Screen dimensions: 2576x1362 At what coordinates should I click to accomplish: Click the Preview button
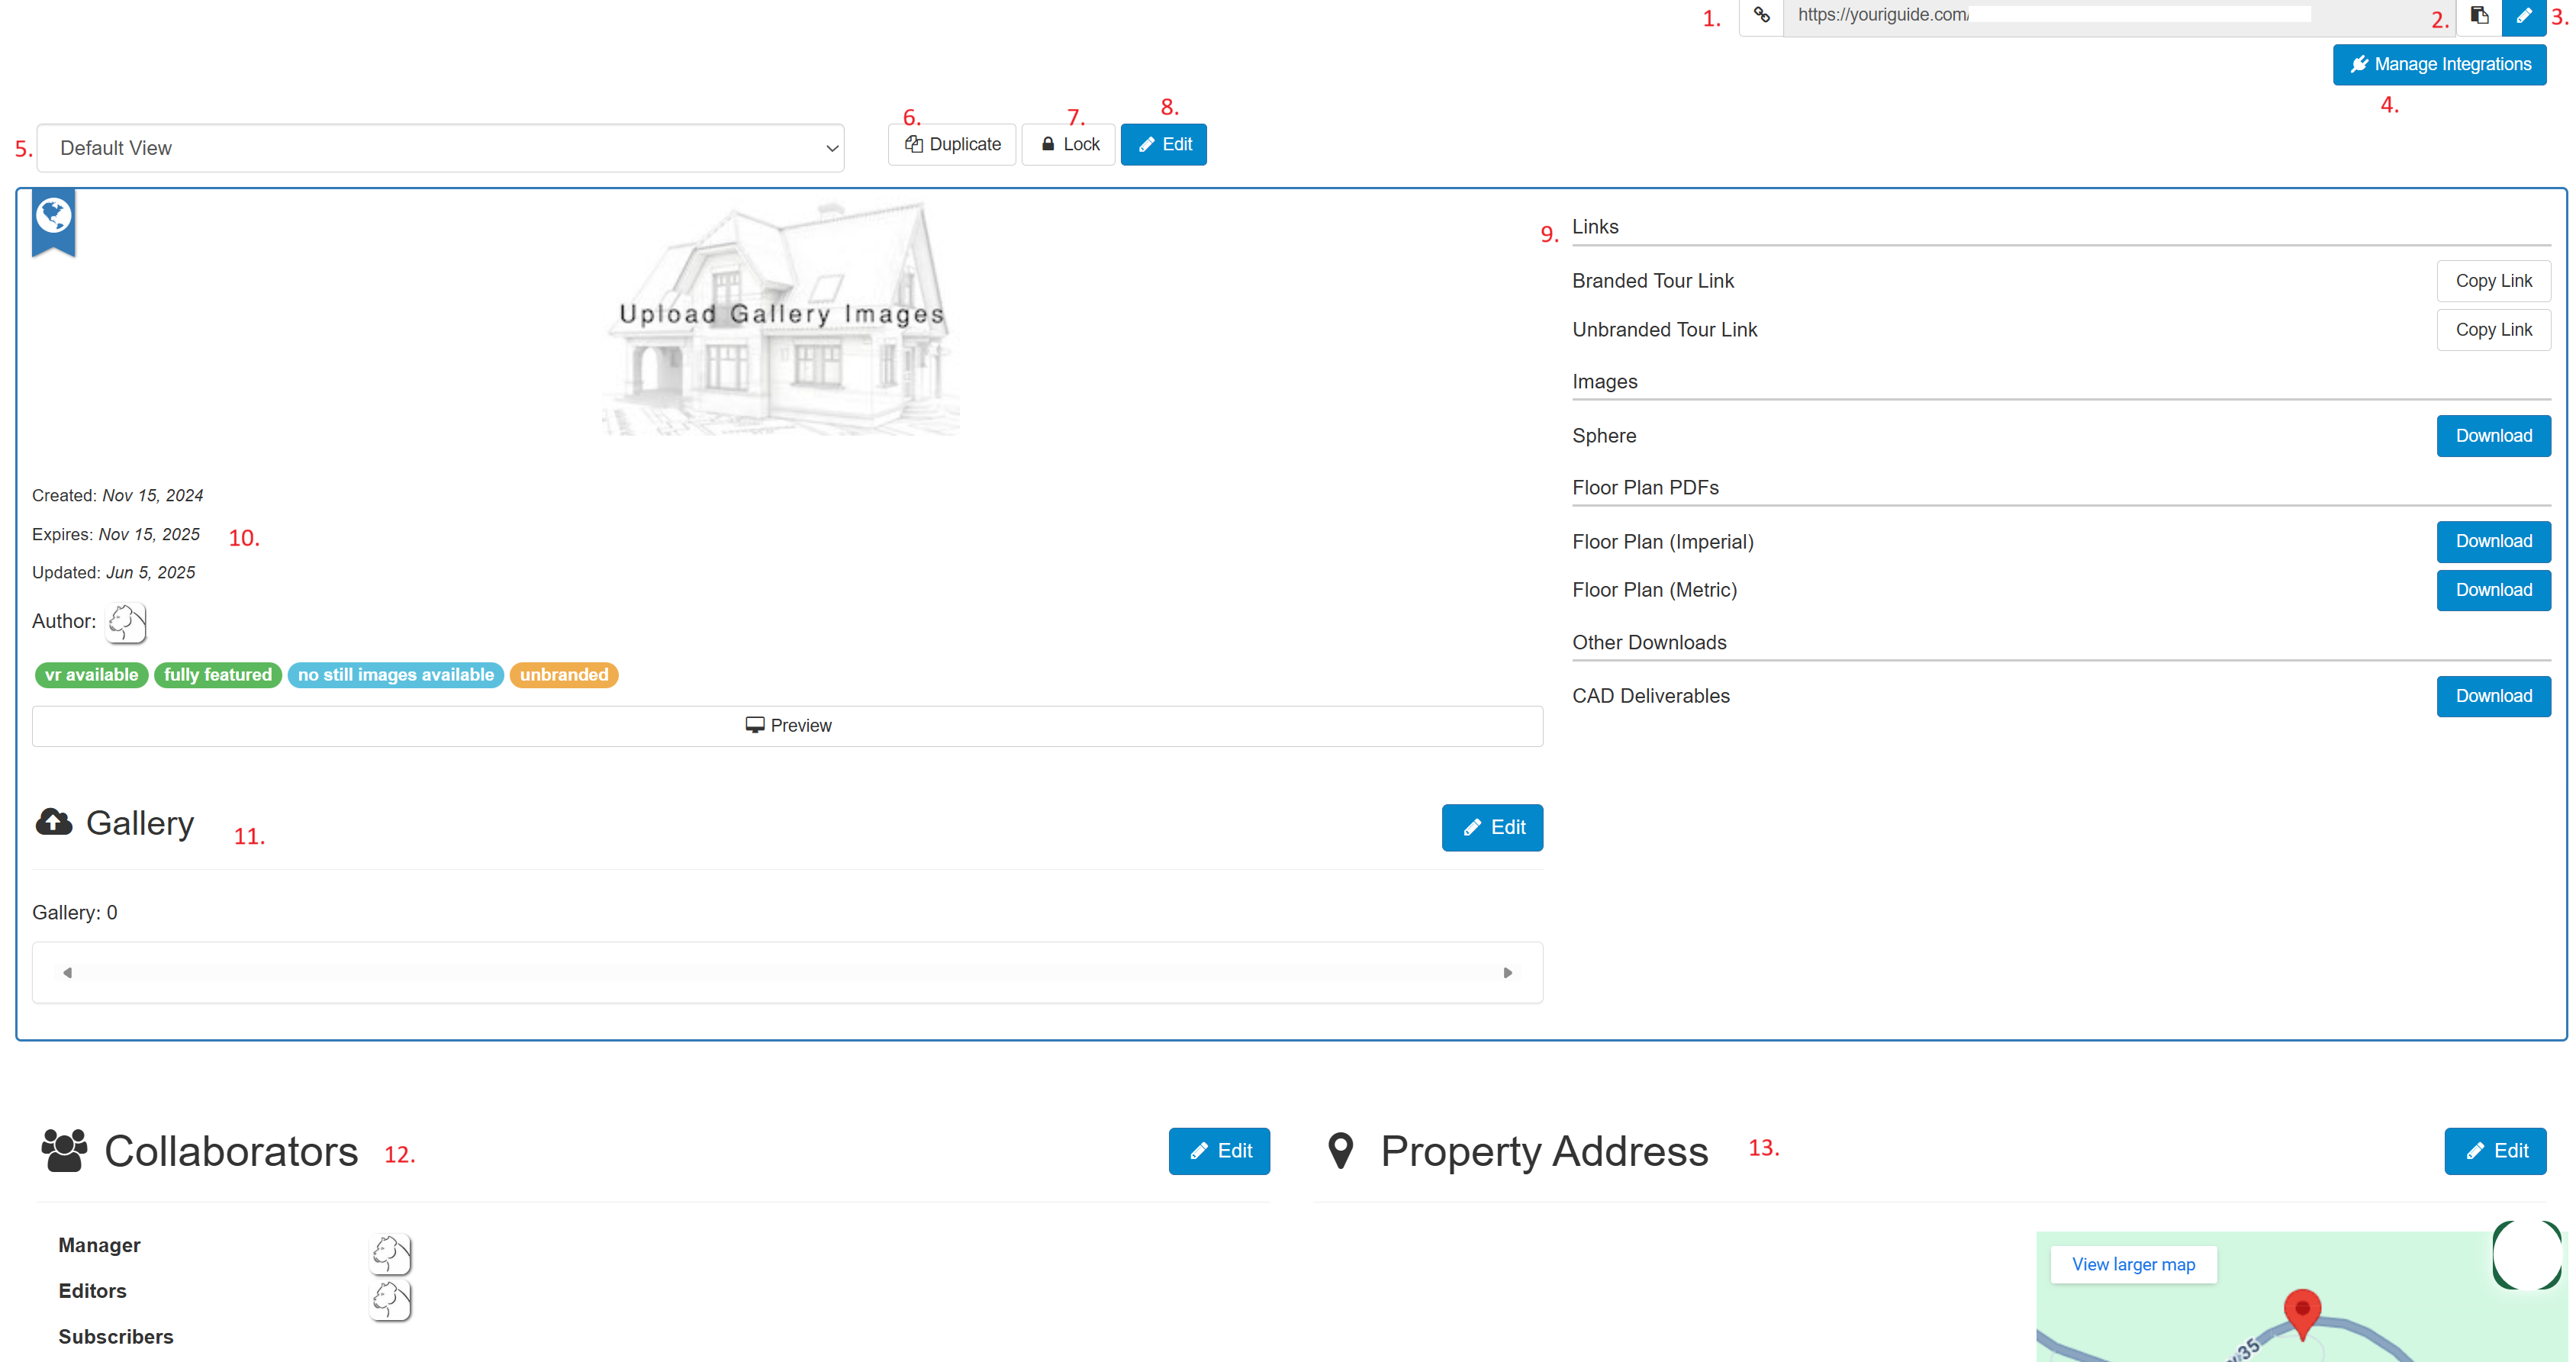(787, 726)
